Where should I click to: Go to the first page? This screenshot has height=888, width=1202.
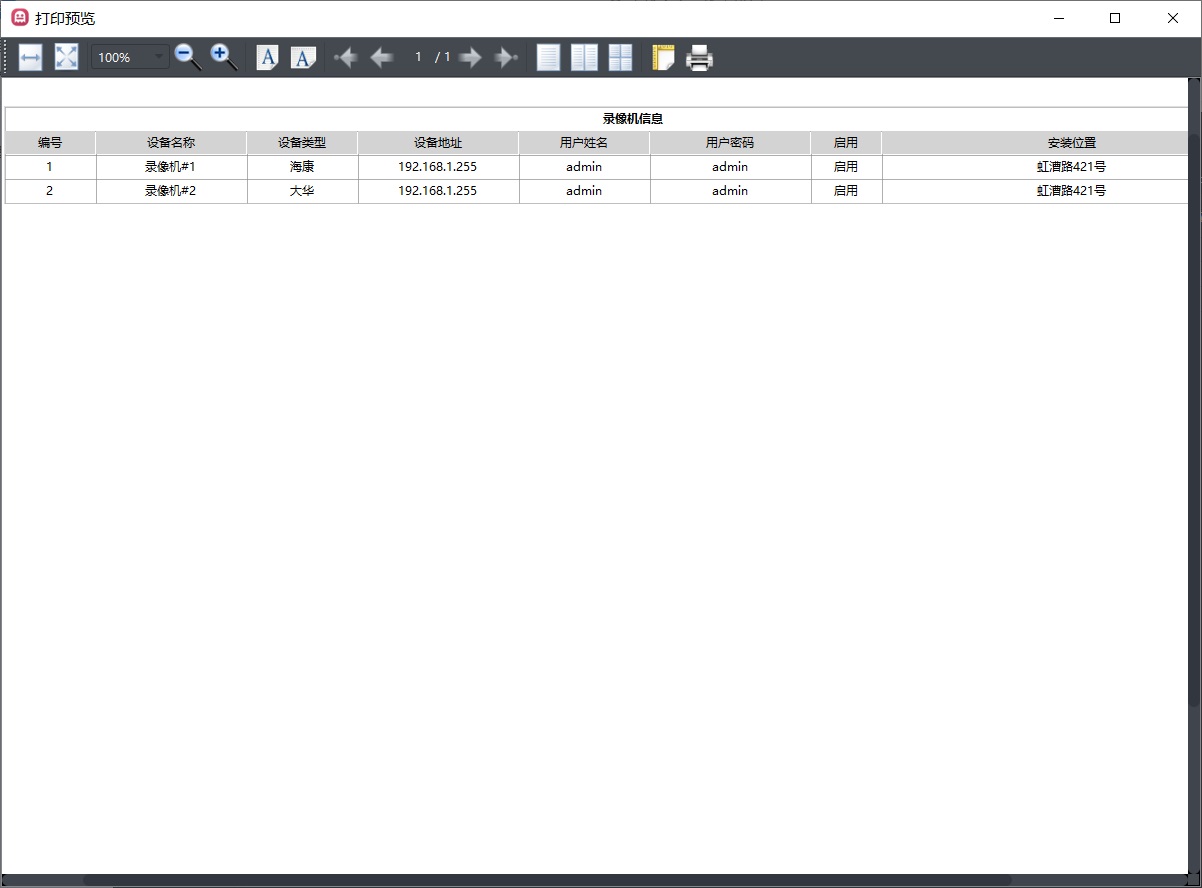point(345,58)
